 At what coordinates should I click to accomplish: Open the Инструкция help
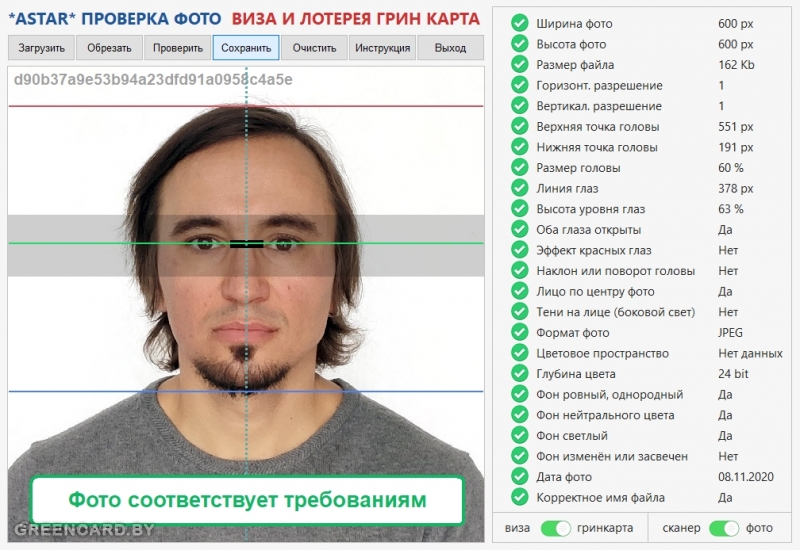(x=382, y=47)
